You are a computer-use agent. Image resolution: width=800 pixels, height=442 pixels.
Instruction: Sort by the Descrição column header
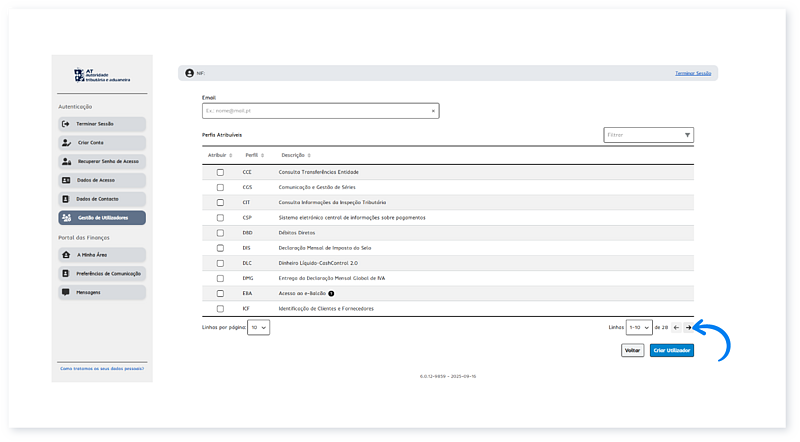coord(297,155)
